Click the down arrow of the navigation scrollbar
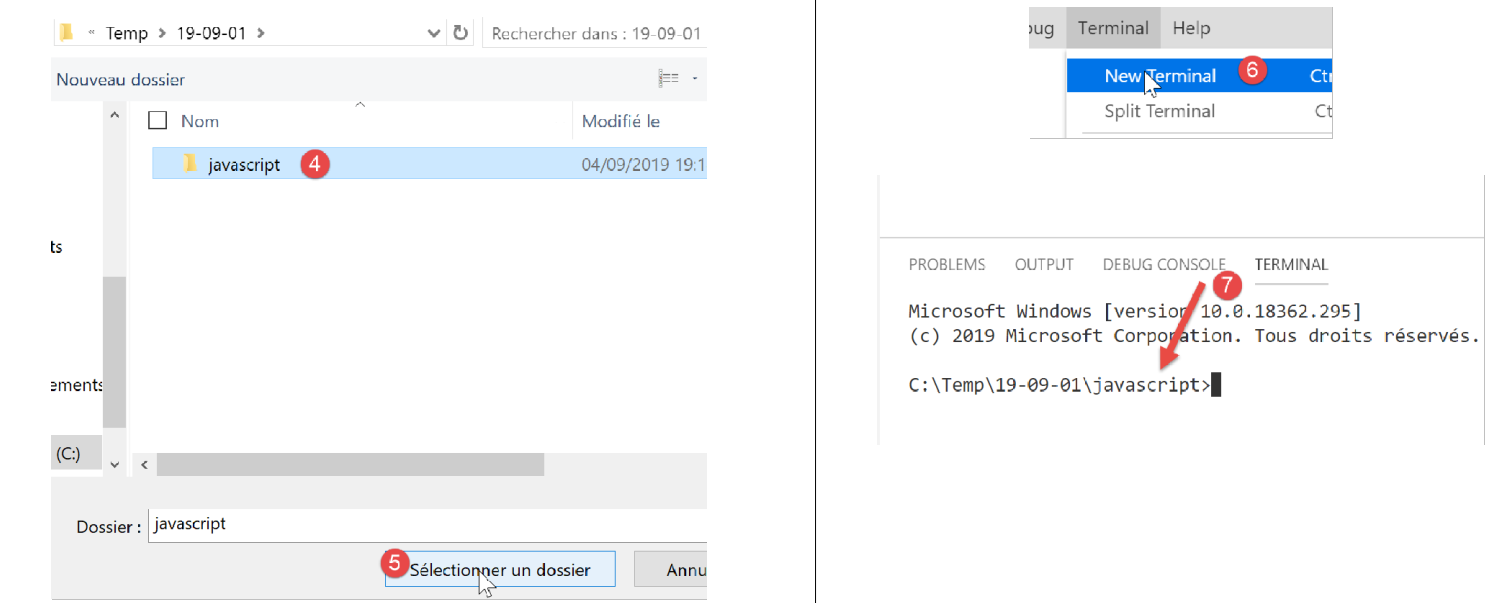Viewport: 1498px width, 603px height. [114, 465]
